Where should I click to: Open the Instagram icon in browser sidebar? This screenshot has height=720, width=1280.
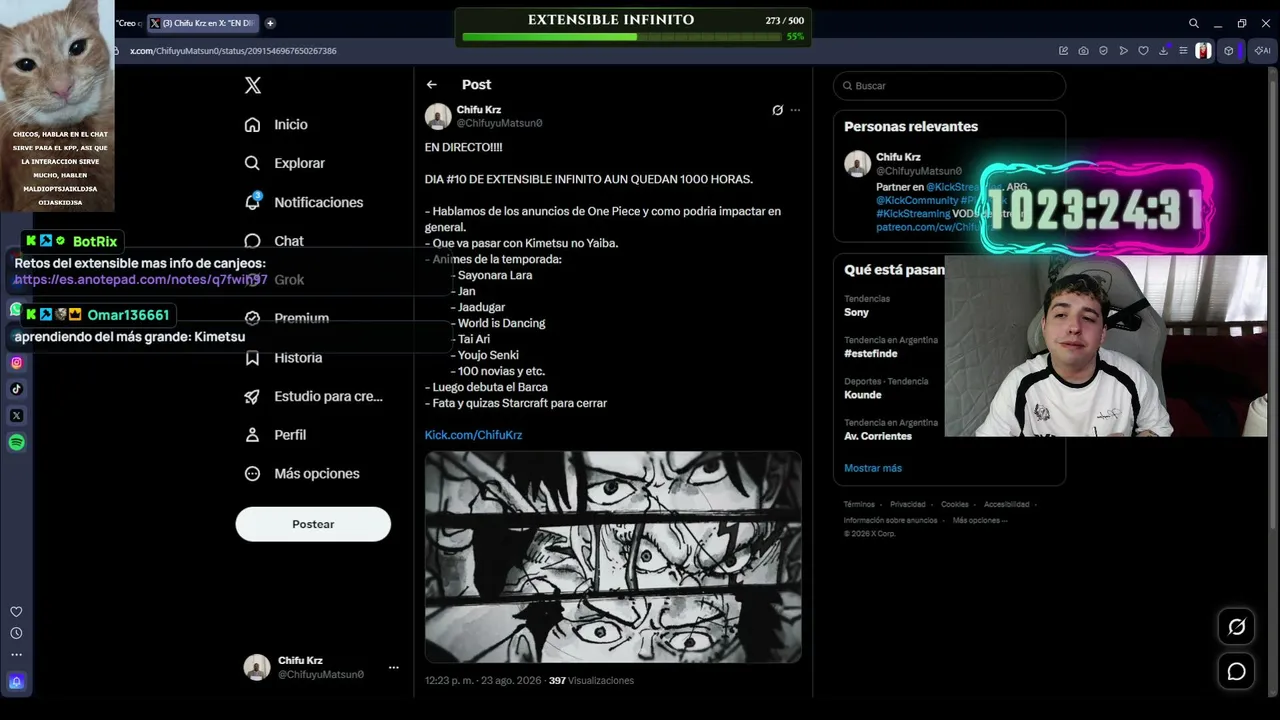click(16, 363)
